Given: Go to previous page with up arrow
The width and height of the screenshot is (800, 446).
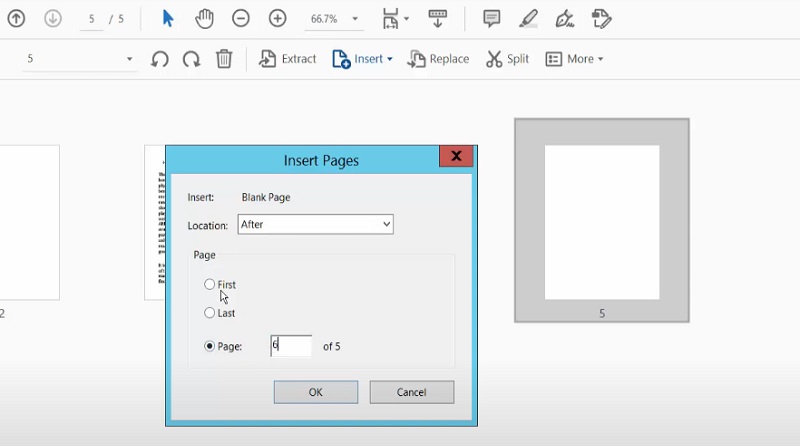Looking at the screenshot, I should point(16,19).
